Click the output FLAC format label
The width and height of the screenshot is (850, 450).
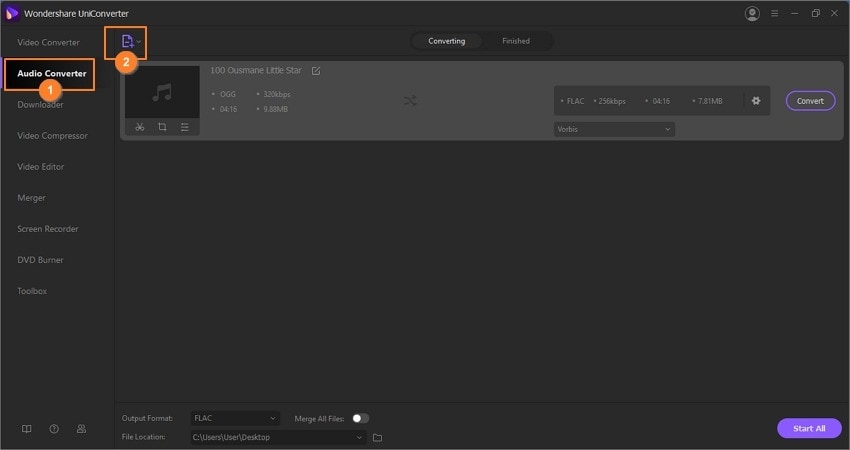coord(575,101)
